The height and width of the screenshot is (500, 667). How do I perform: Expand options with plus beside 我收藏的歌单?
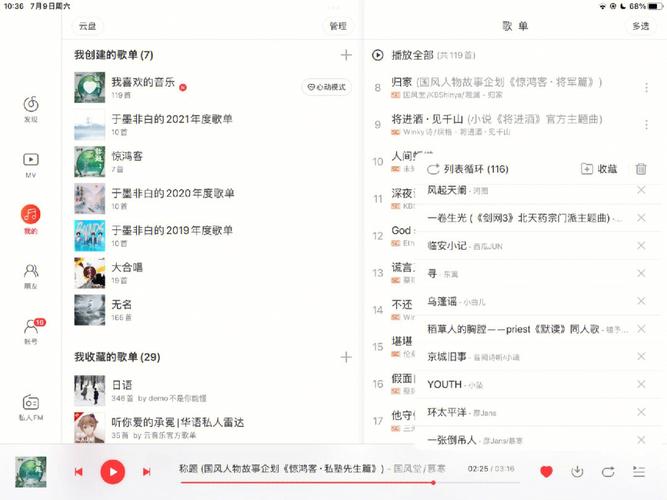[x=346, y=357]
